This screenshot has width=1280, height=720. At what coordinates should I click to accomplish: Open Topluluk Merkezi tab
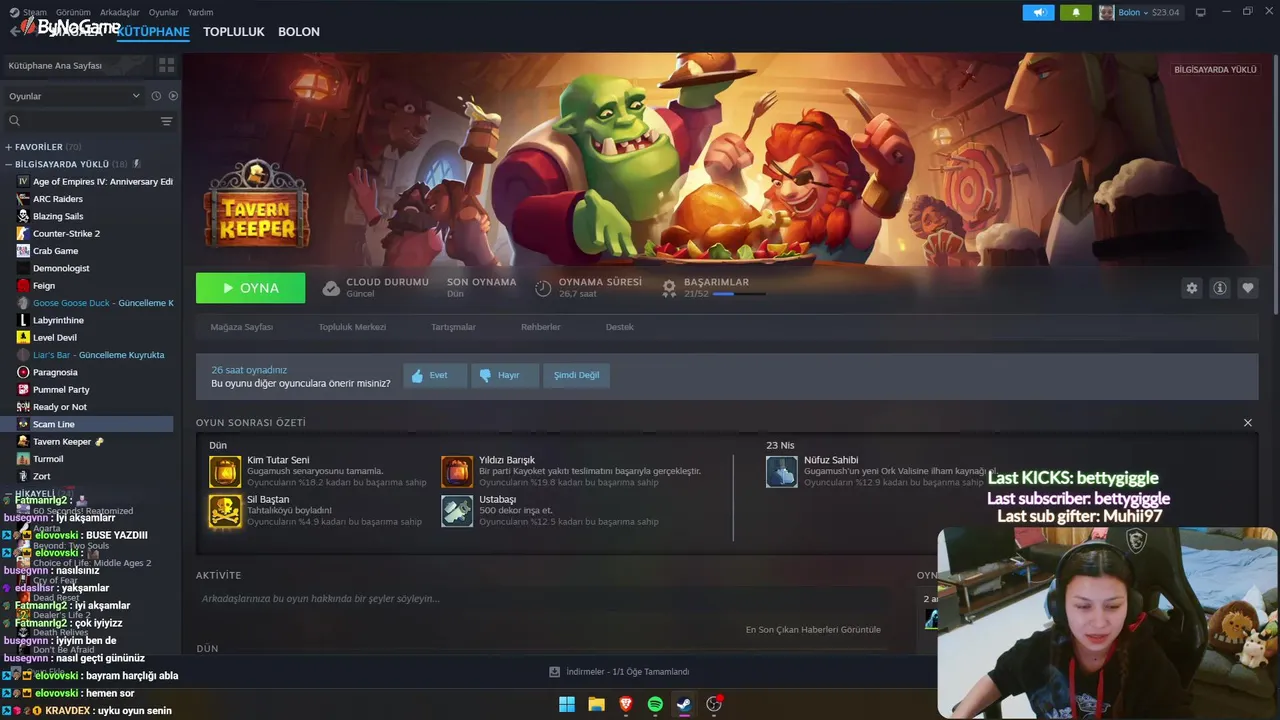[x=352, y=327]
